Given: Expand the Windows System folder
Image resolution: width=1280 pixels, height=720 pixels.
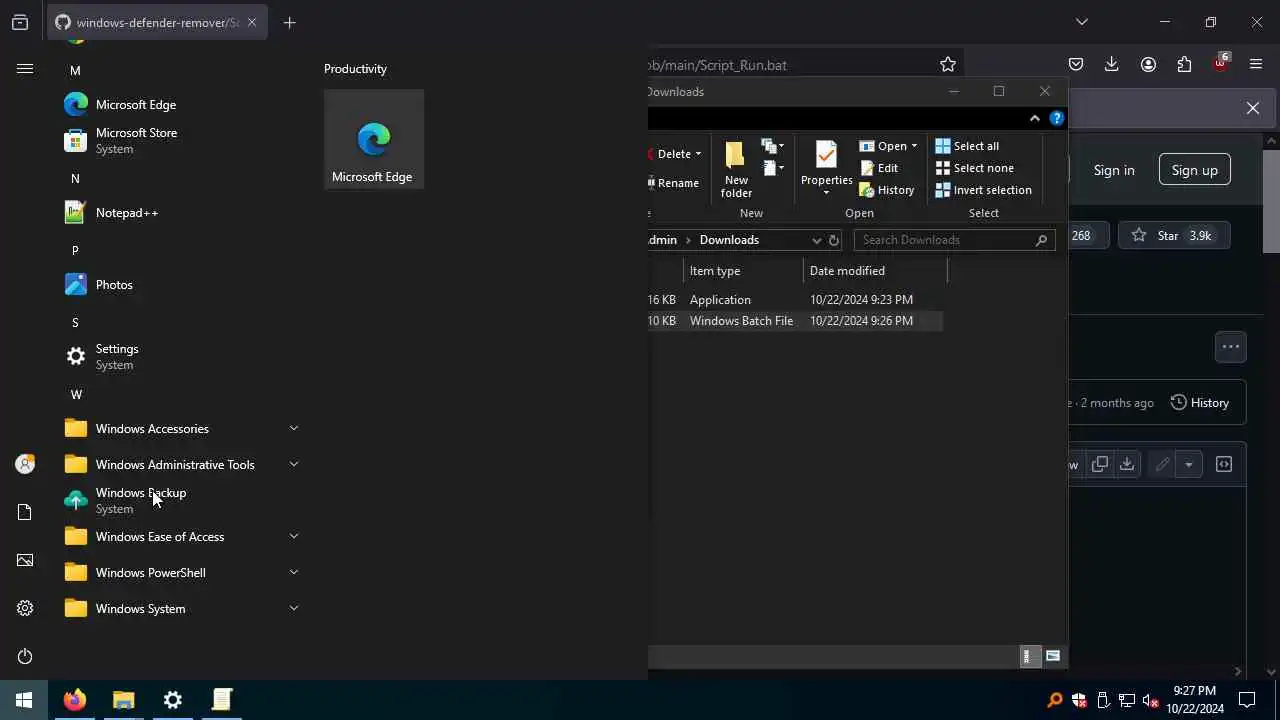Looking at the screenshot, I should pos(180,608).
